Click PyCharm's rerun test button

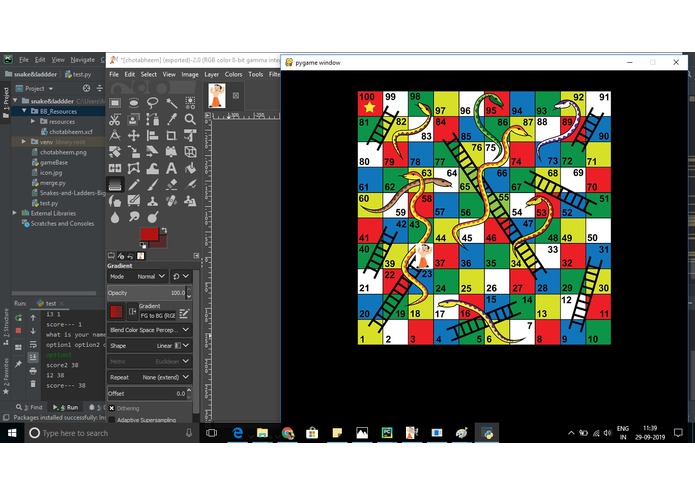point(18,318)
